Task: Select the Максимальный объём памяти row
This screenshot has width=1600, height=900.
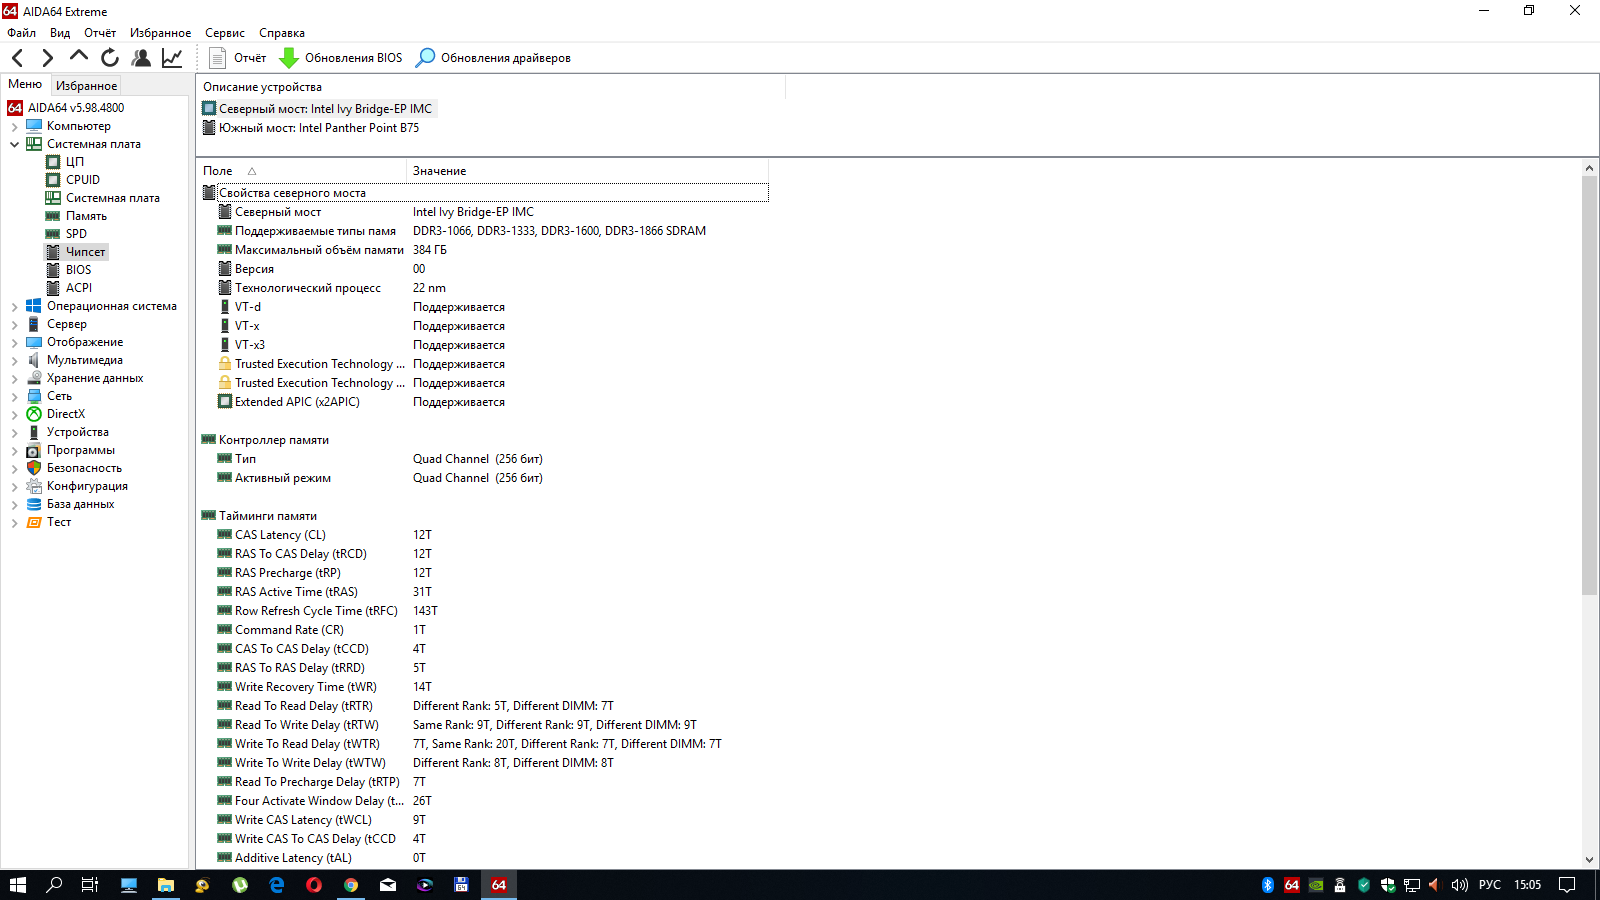Action: click(485, 250)
